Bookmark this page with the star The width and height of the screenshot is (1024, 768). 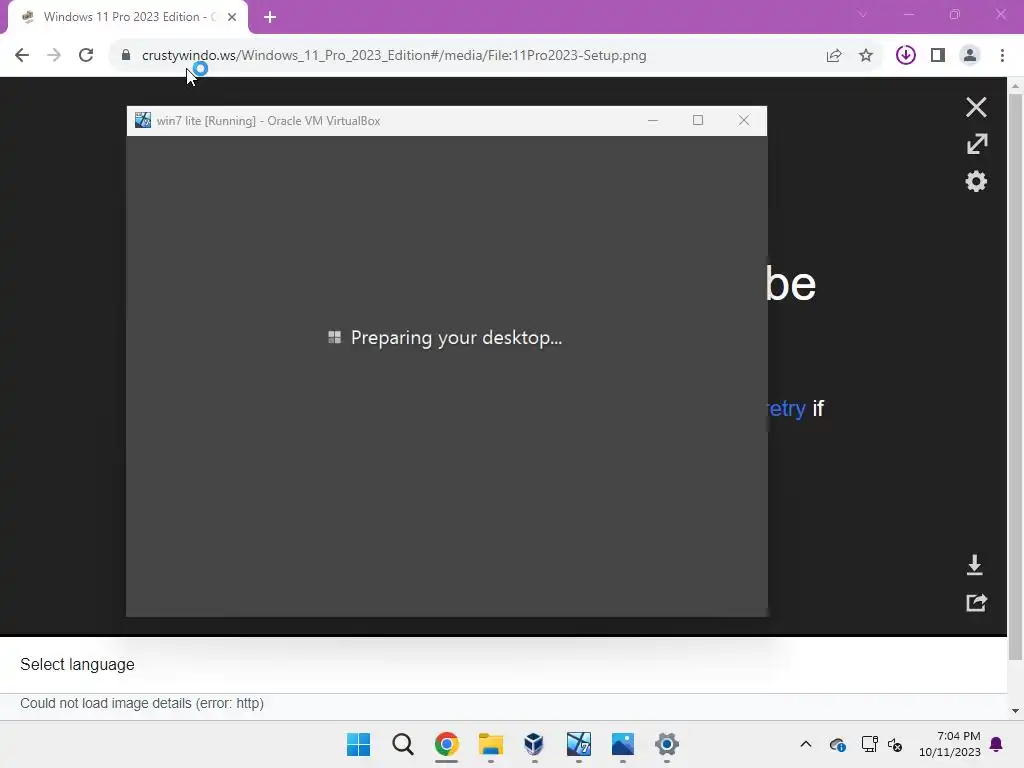point(866,56)
